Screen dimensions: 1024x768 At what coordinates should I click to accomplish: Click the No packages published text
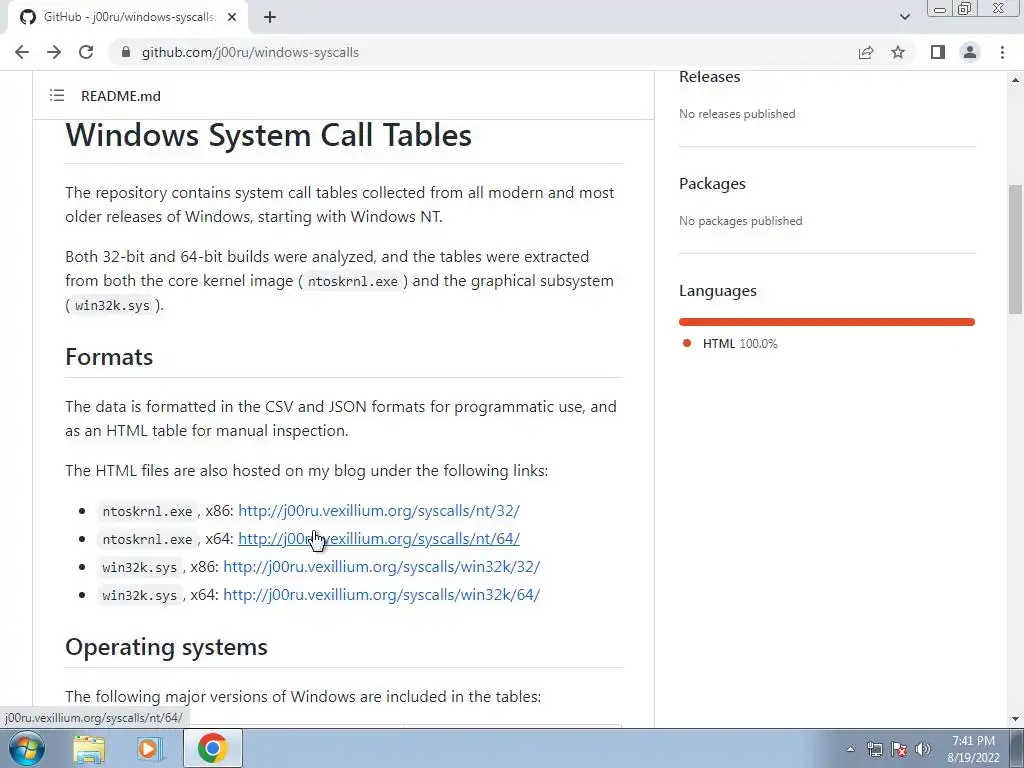(741, 221)
